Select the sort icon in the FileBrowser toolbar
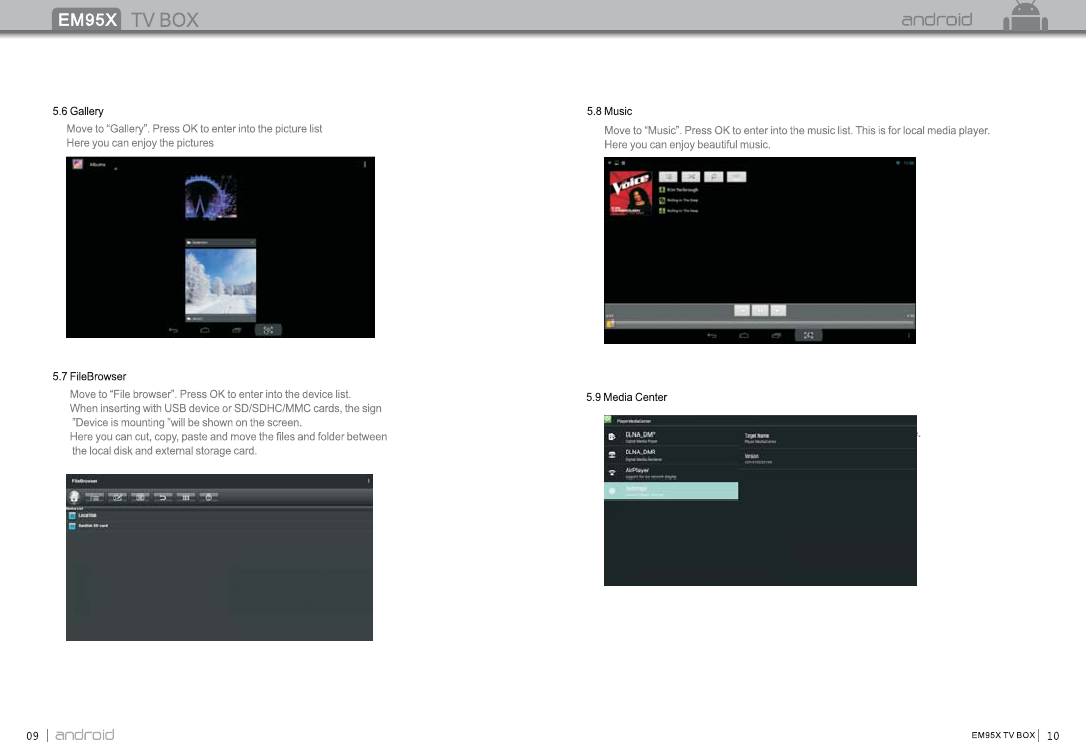 (x=187, y=497)
